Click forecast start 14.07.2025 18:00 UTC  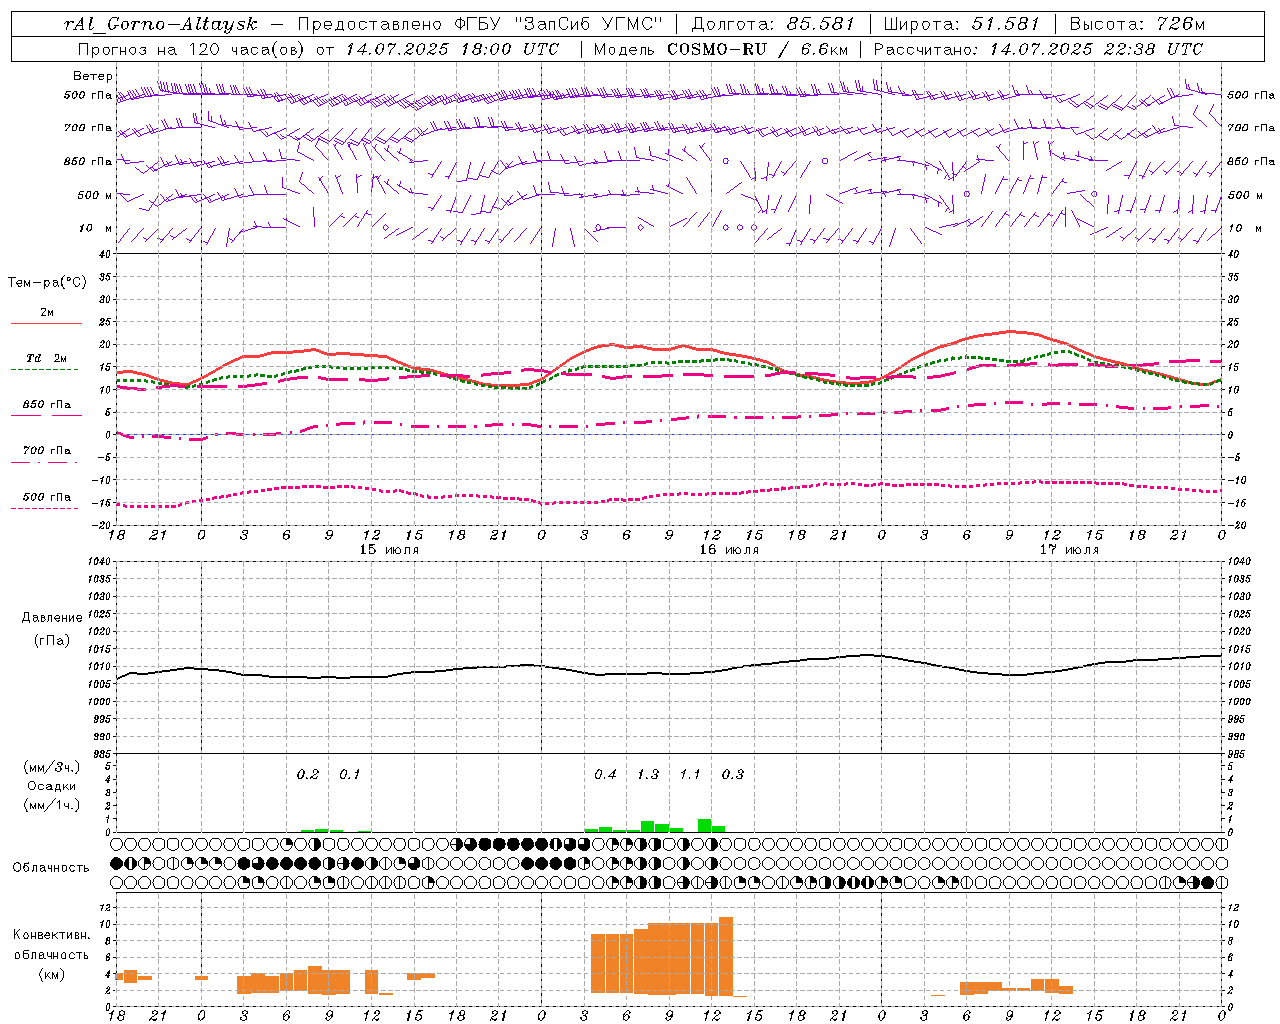tap(452, 48)
